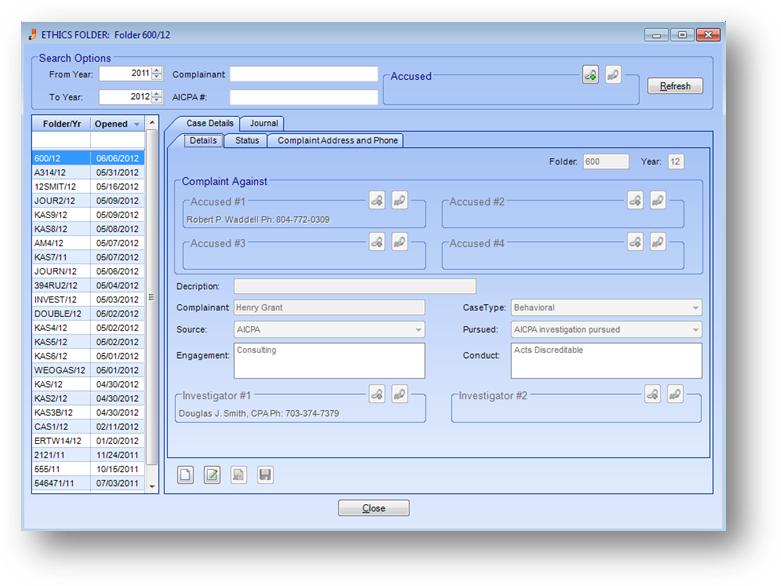Viewport: 781px width, 586px height.
Task: Click the To Year input field
Action: (126, 97)
